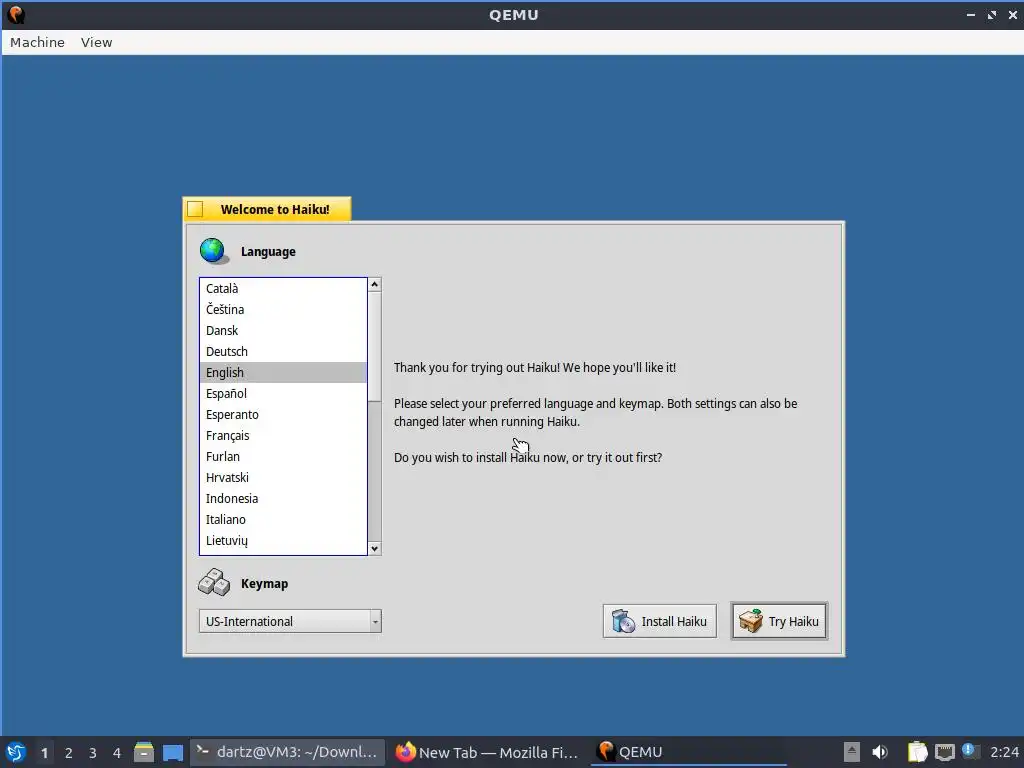Click the Install Haiku button
The height and width of the screenshot is (768, 1024).
click(660, 621)
